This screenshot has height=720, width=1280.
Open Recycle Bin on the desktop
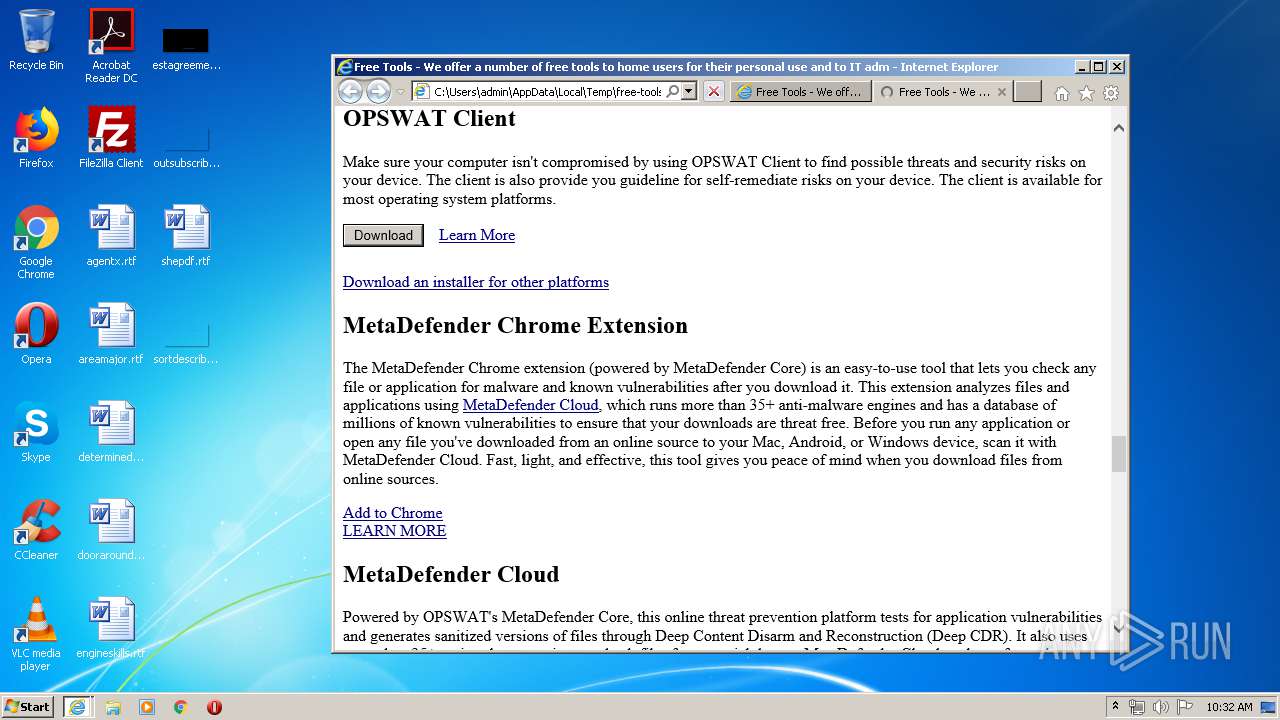[x=36, y=40]
